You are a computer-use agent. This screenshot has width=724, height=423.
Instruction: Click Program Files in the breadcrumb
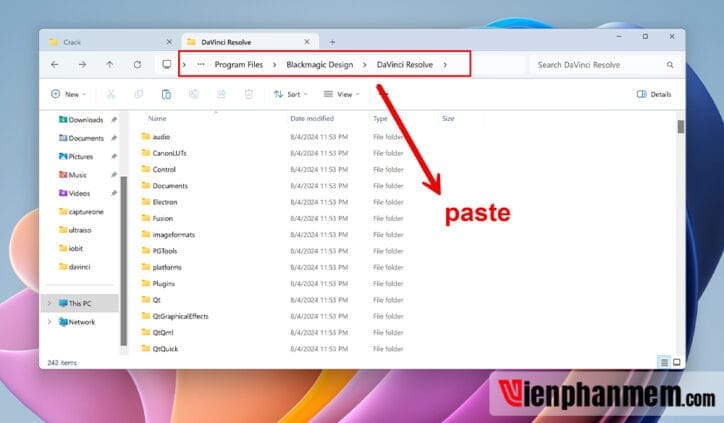239,65
